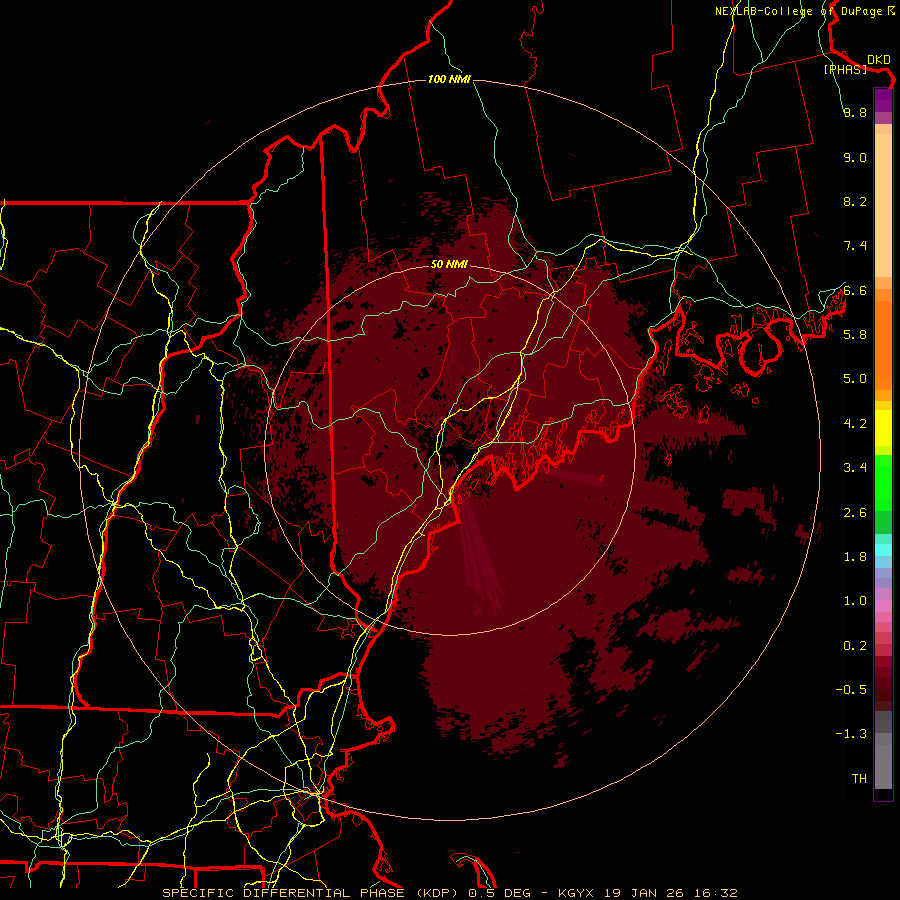
Task: Pick the yellow segment of the color bar
Action: (x=883, y=428)
